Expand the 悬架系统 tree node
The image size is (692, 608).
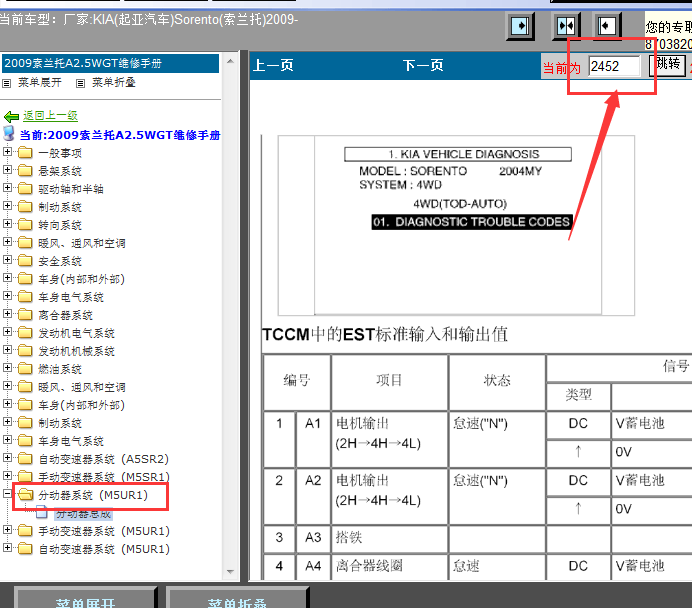point(7,169)
